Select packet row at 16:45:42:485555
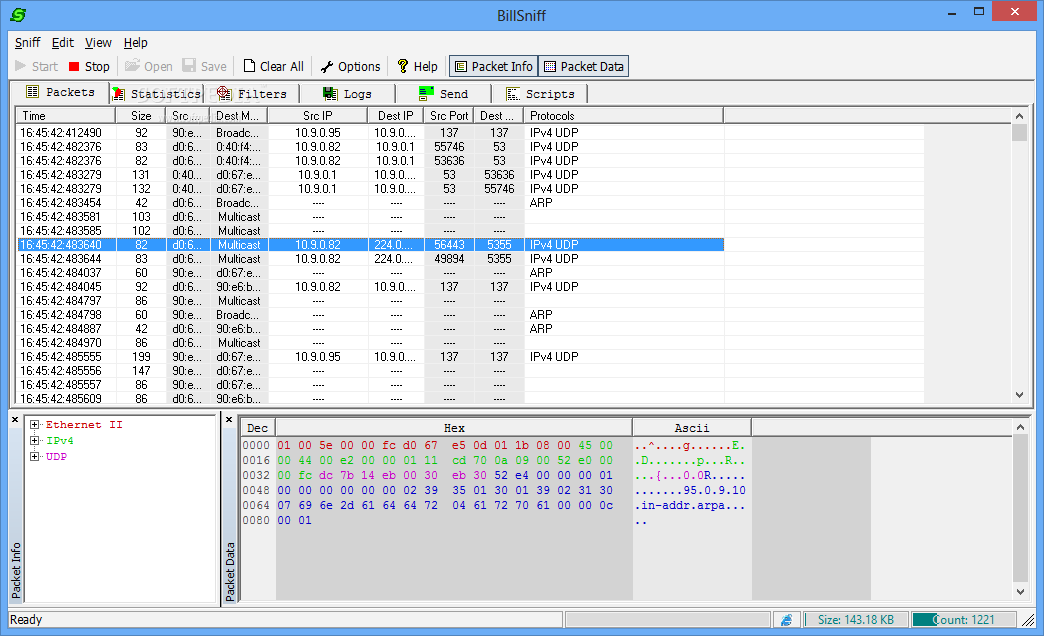The image size is (1044, 636). [370, 356]
